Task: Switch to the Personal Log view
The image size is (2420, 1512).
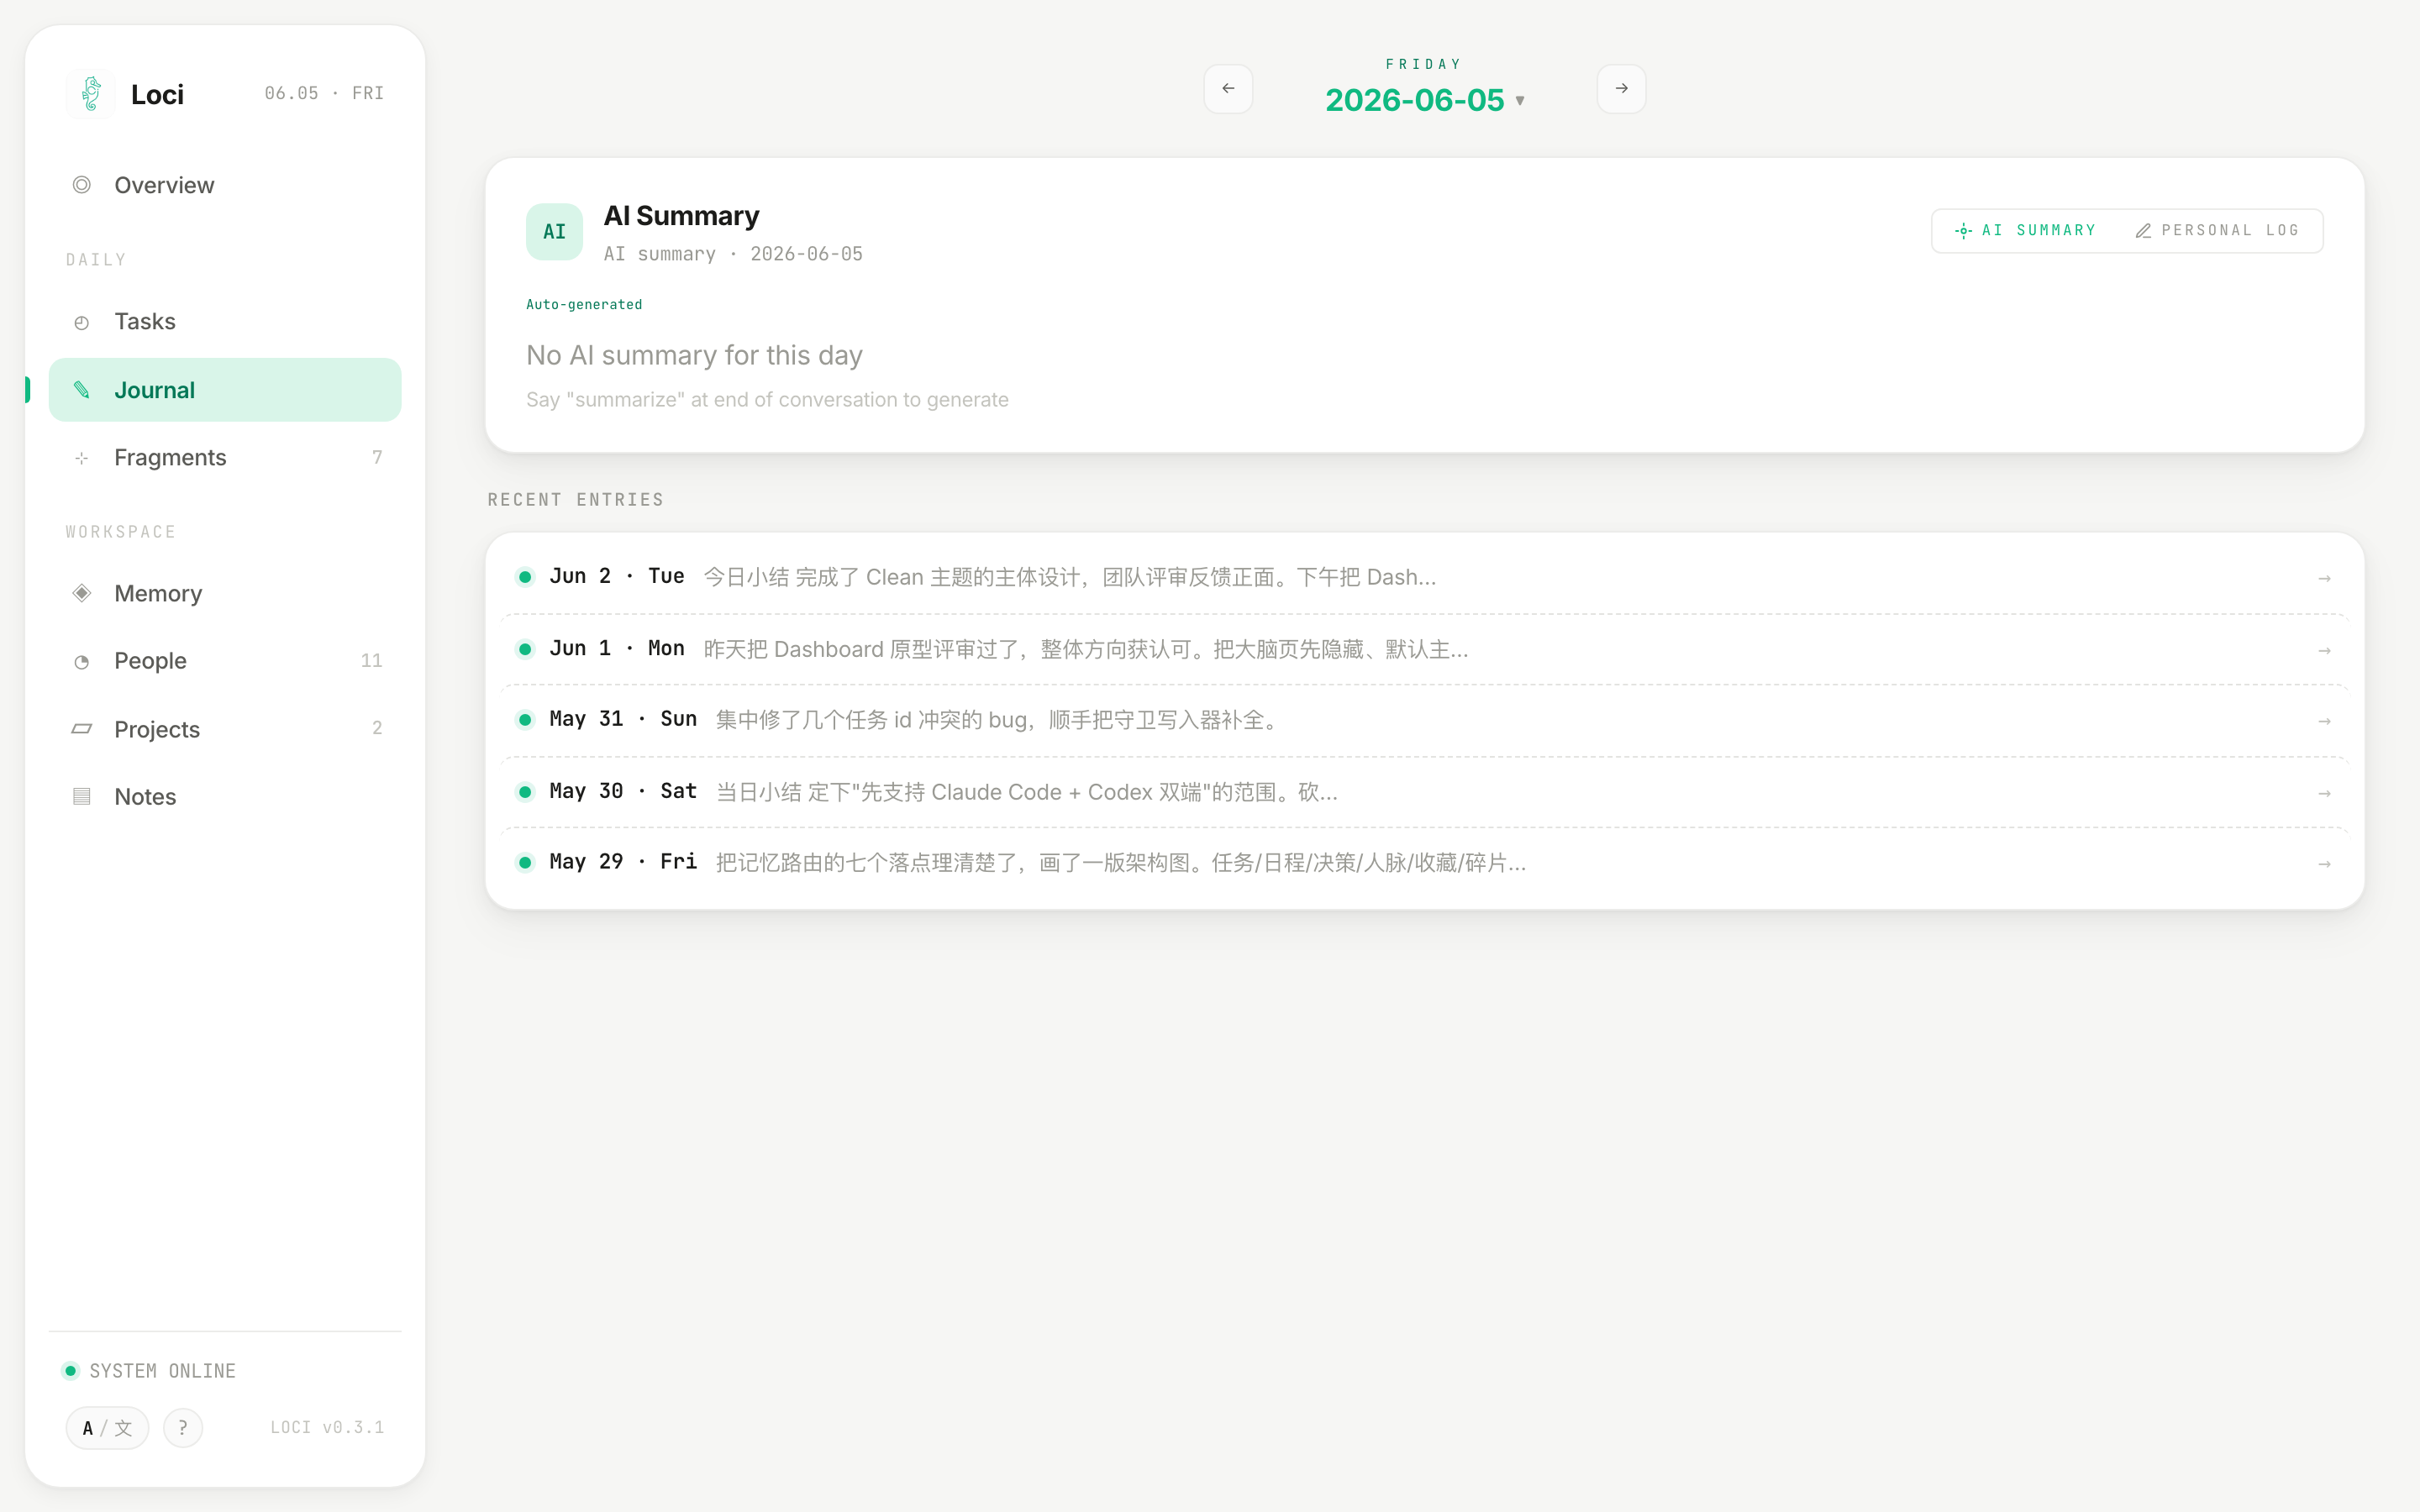Action: (2217, 231)
